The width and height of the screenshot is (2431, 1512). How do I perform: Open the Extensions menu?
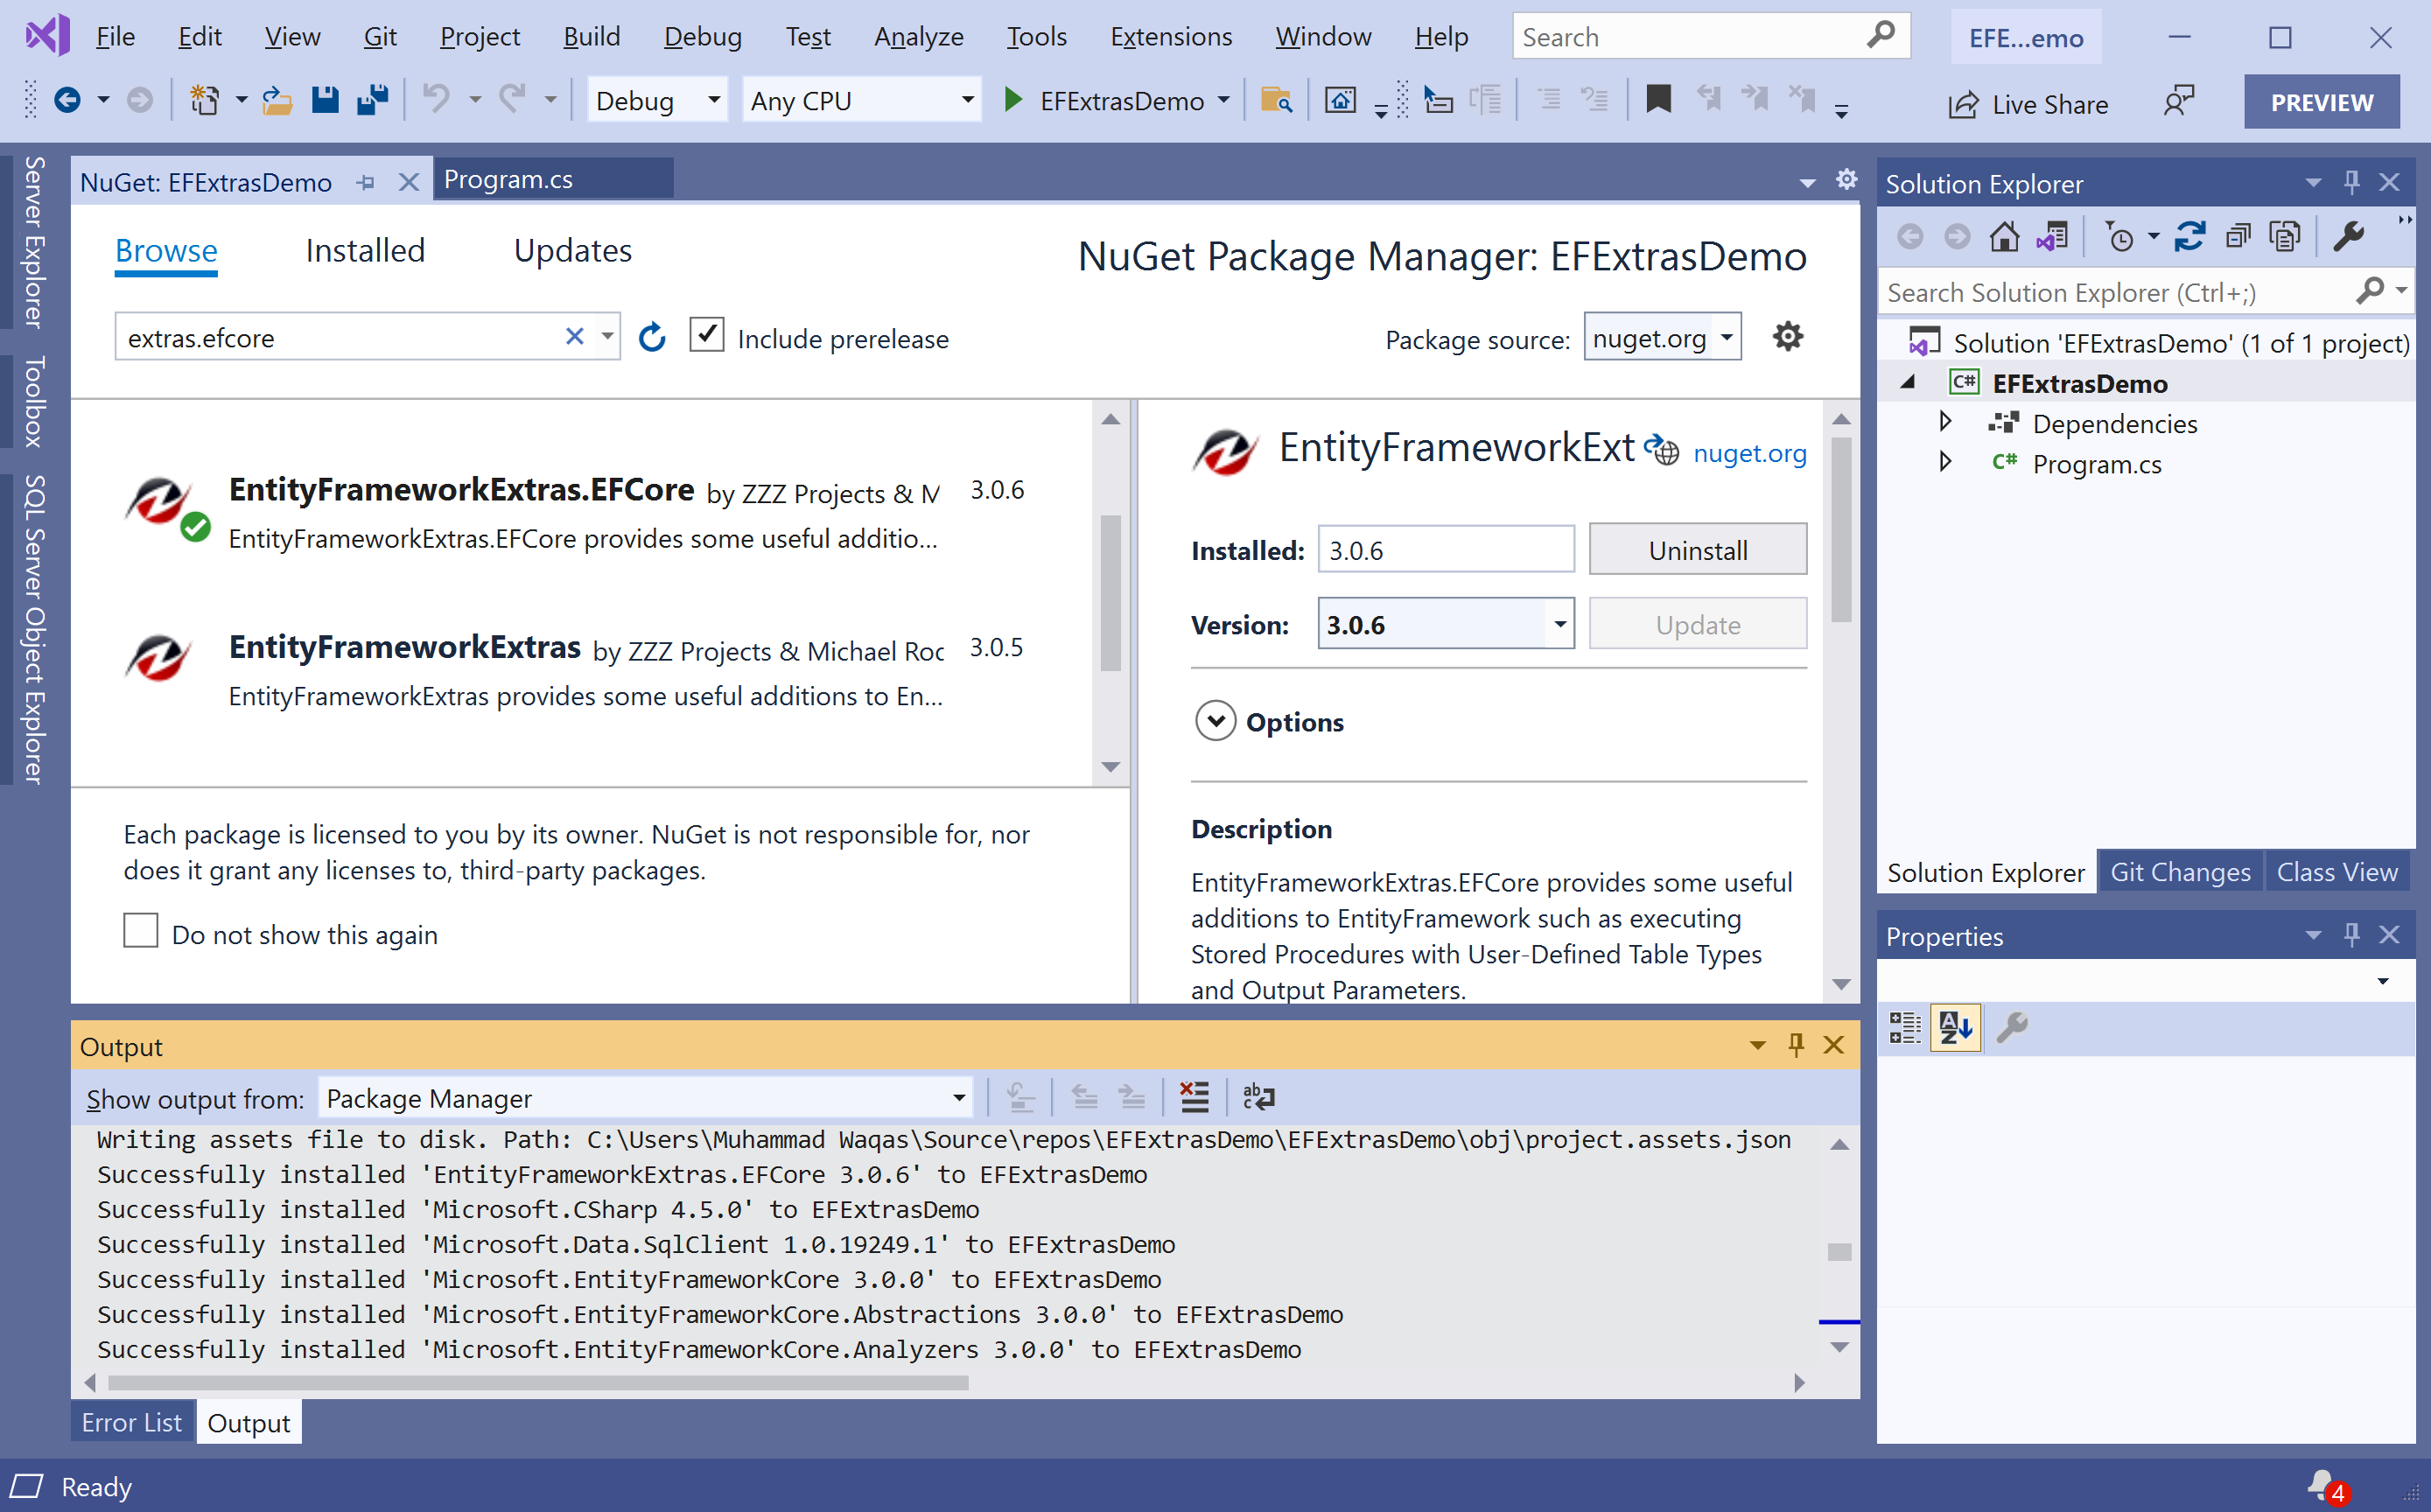tap(1170, 37)
